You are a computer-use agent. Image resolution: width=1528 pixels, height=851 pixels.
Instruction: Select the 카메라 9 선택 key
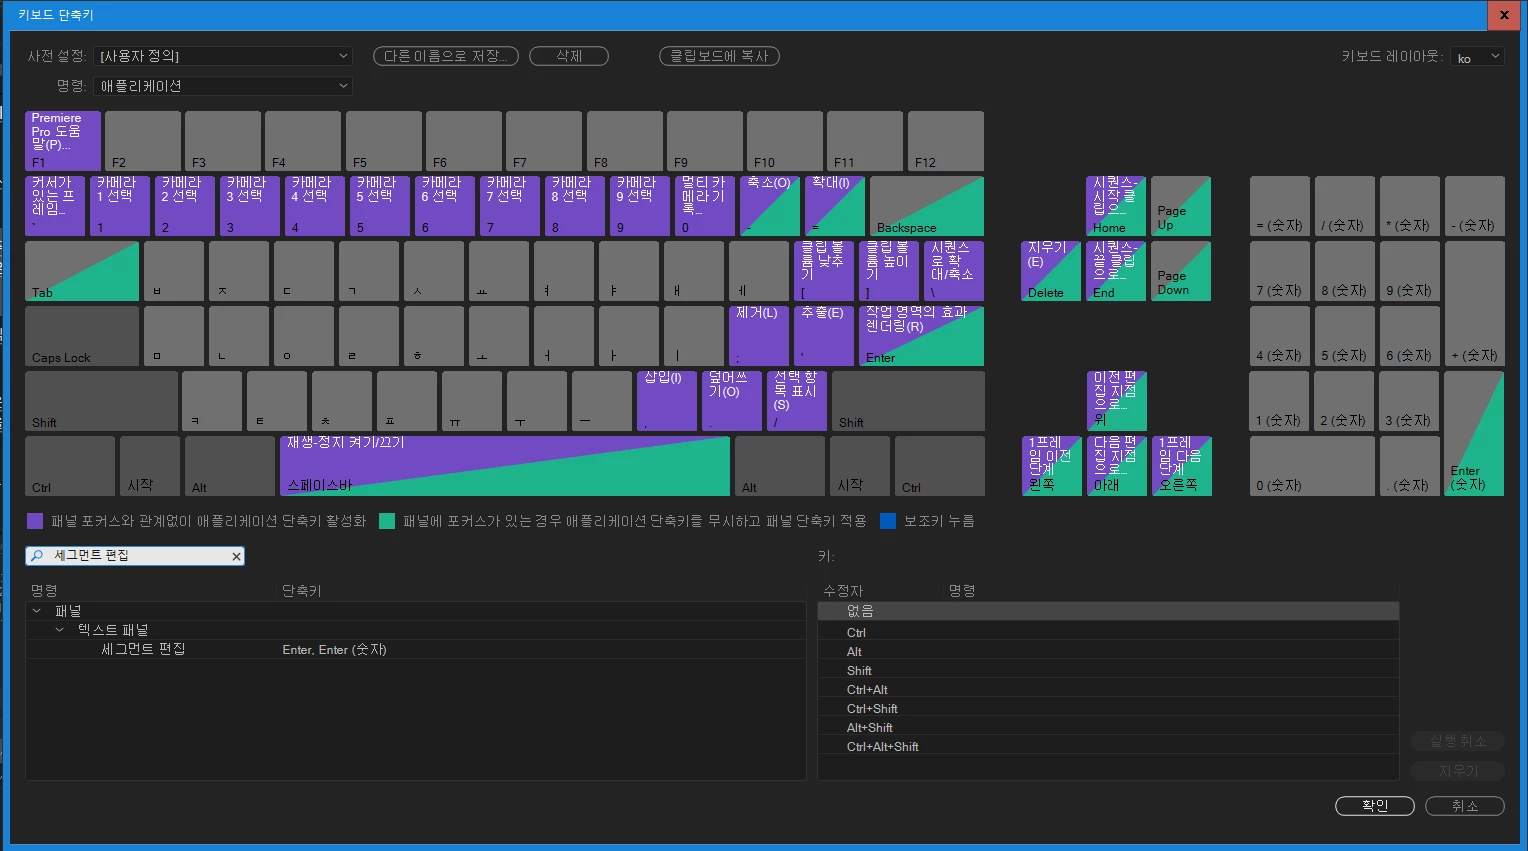[640, 206]
